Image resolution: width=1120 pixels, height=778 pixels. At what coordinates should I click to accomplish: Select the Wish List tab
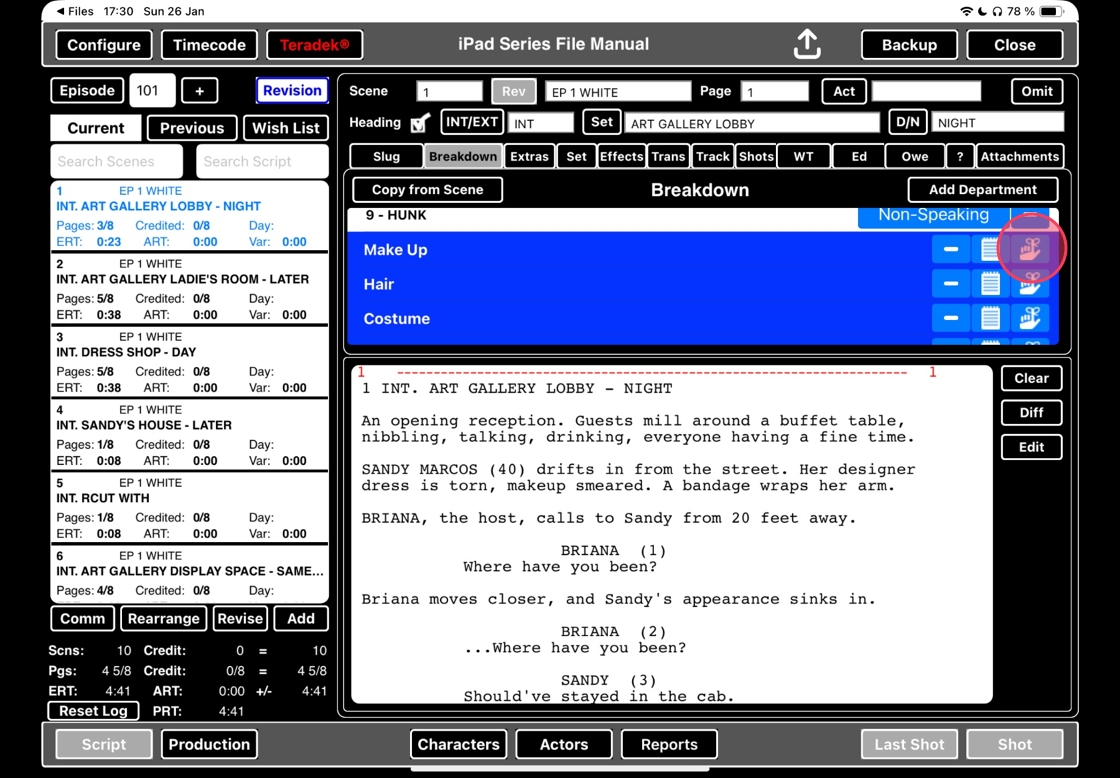point(286,128)
